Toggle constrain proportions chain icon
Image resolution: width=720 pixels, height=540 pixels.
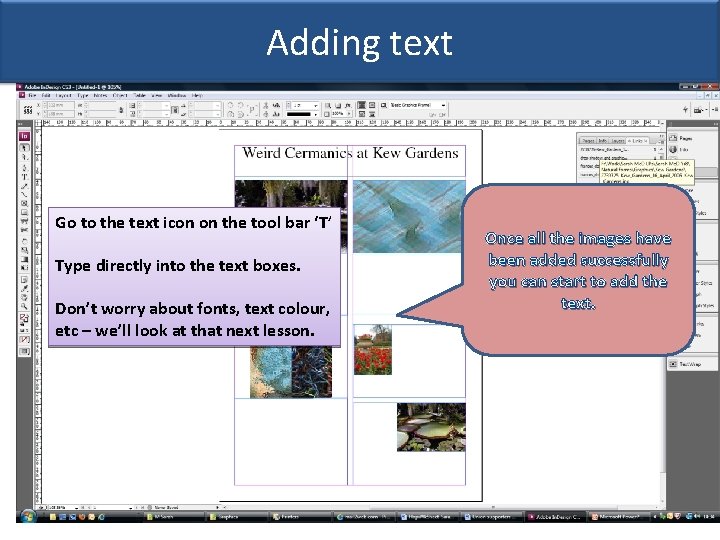(121, 110)
